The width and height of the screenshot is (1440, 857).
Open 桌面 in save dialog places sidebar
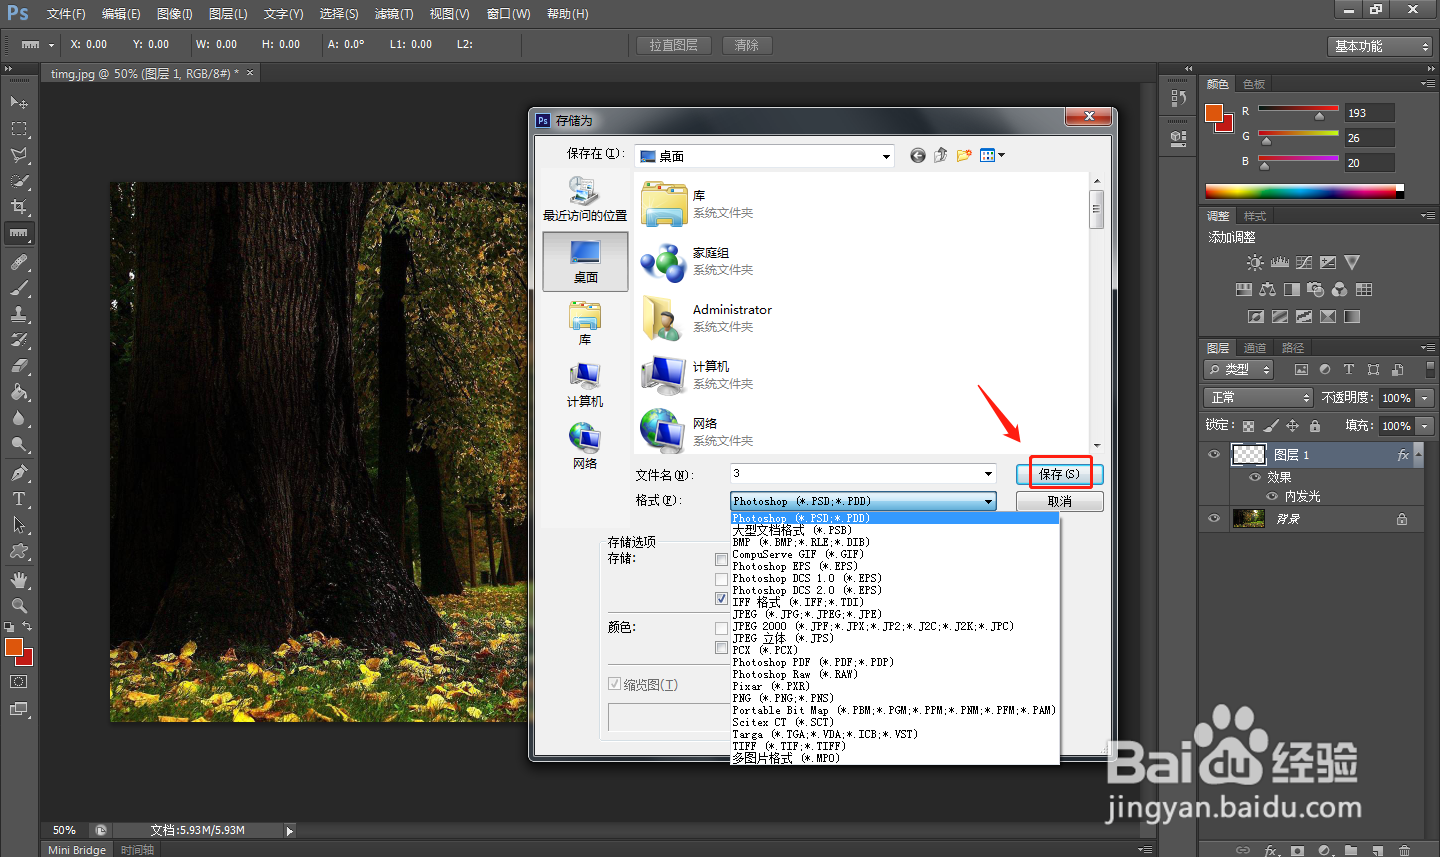click(585, 262)
